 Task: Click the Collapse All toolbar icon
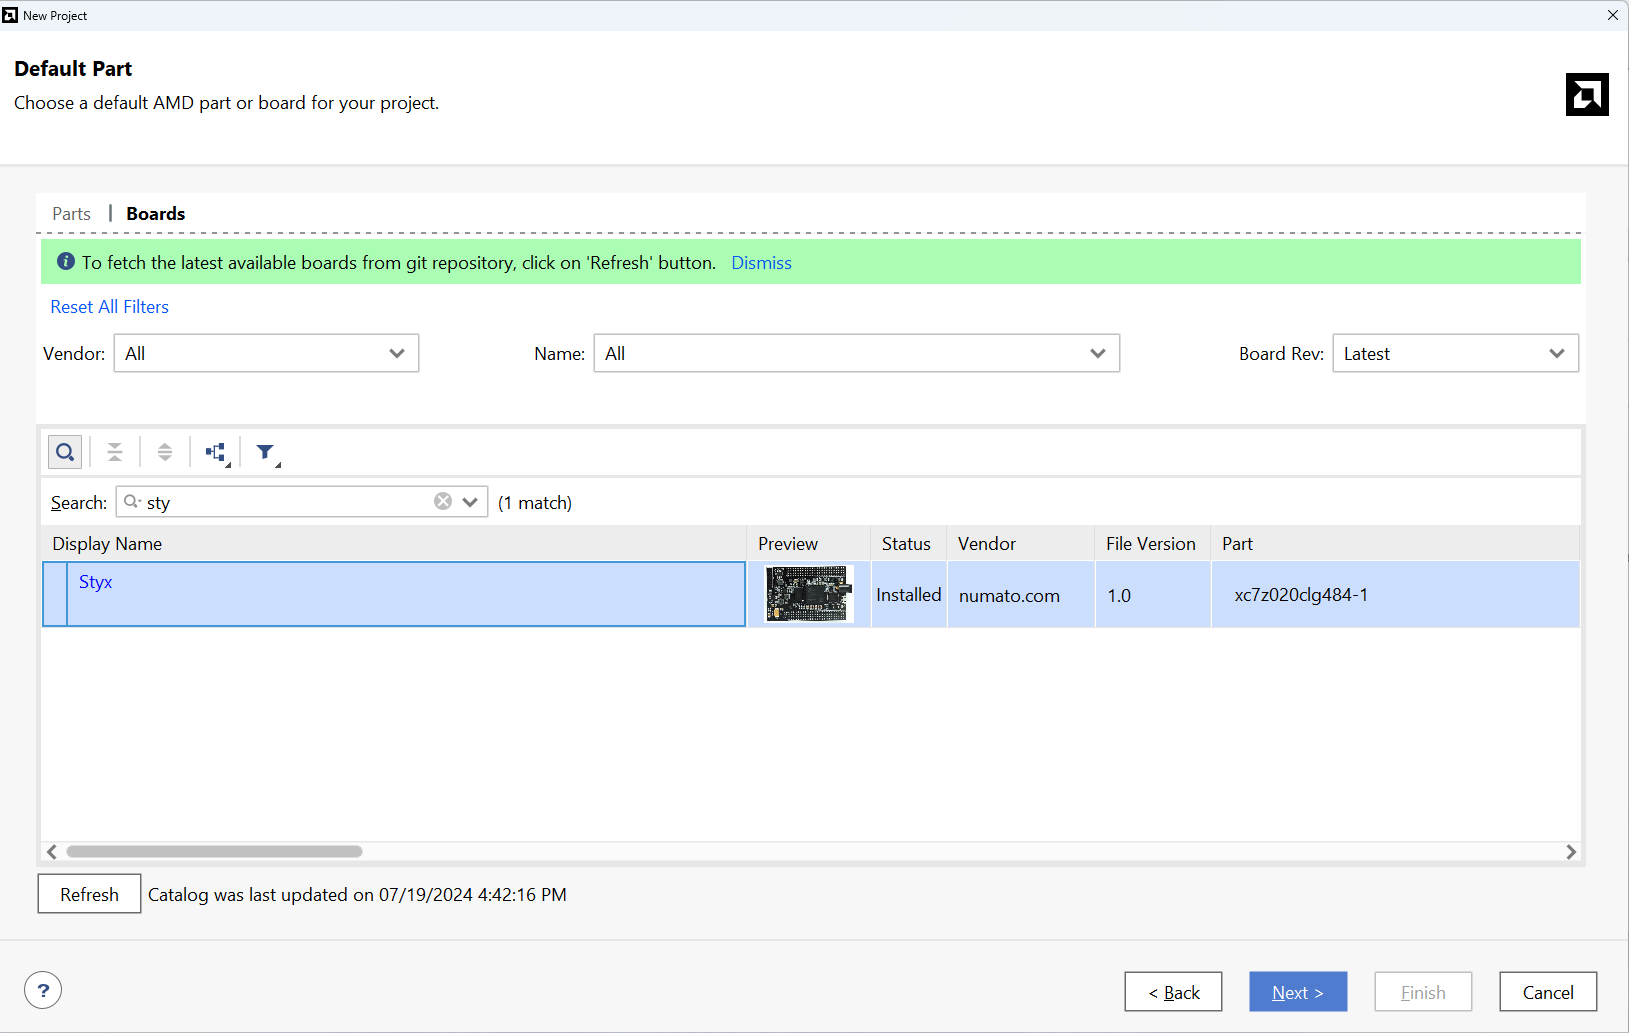click(115, 453)
